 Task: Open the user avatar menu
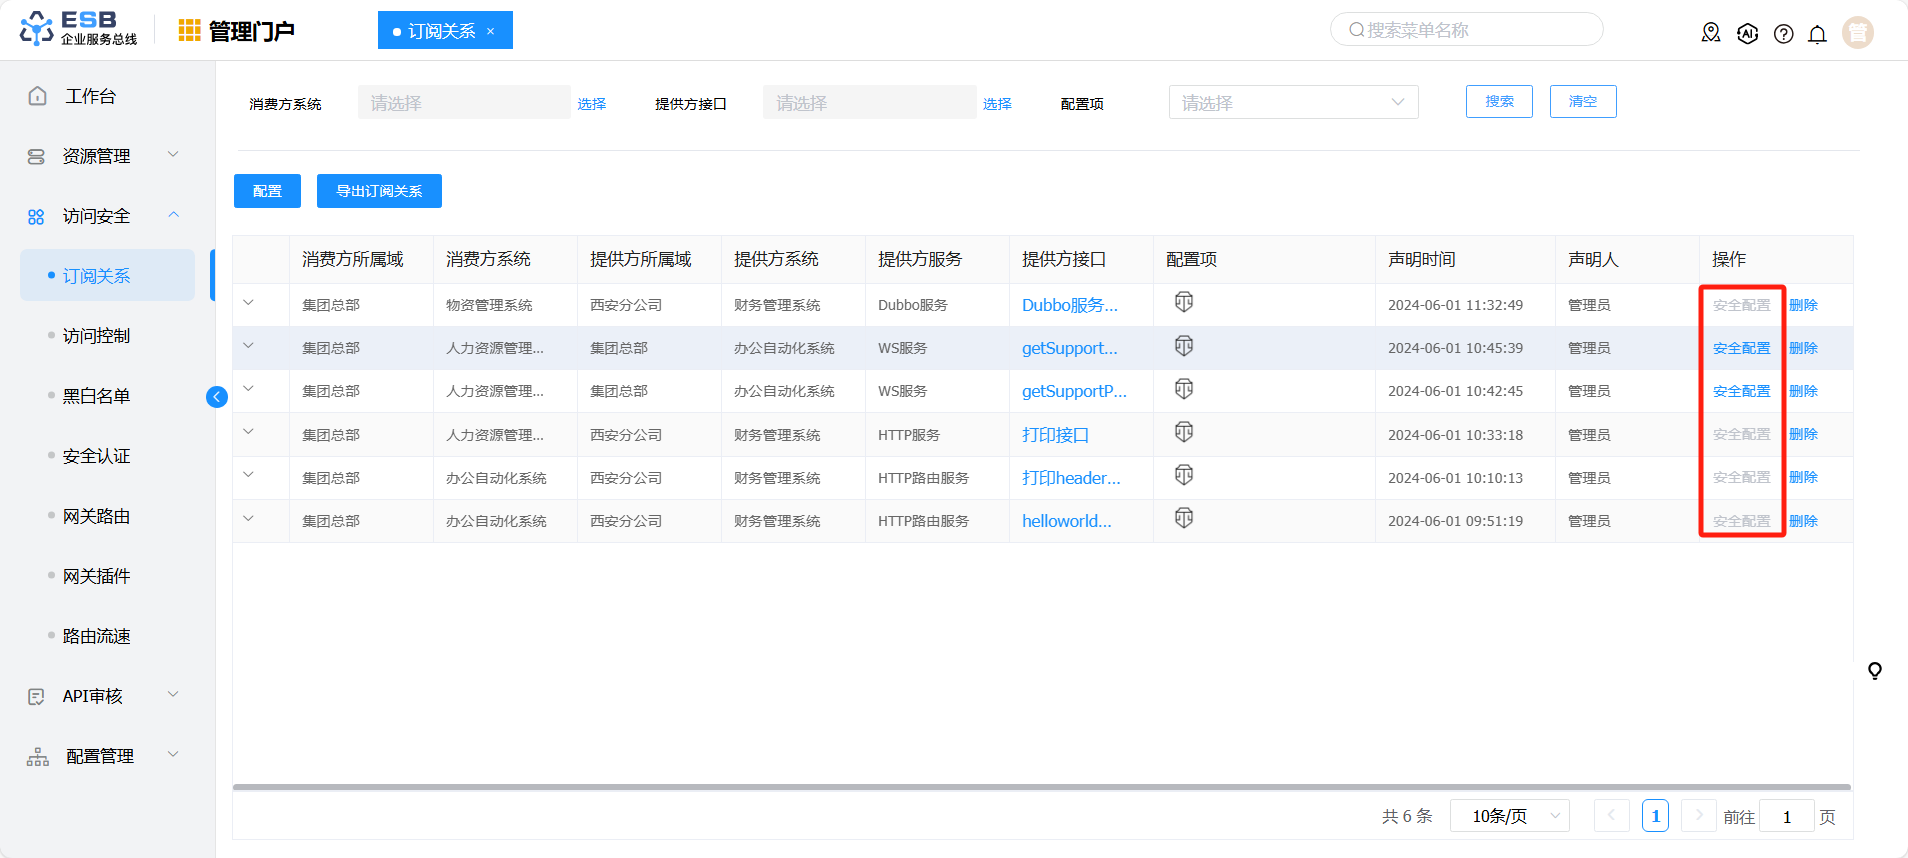pos(1857,33)
